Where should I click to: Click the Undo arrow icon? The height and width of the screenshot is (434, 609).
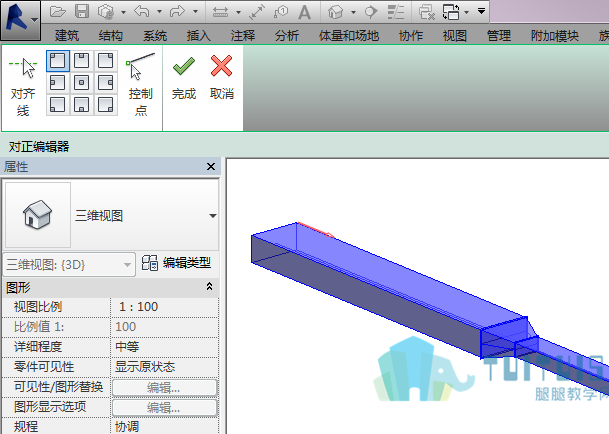tap(142, 11)
